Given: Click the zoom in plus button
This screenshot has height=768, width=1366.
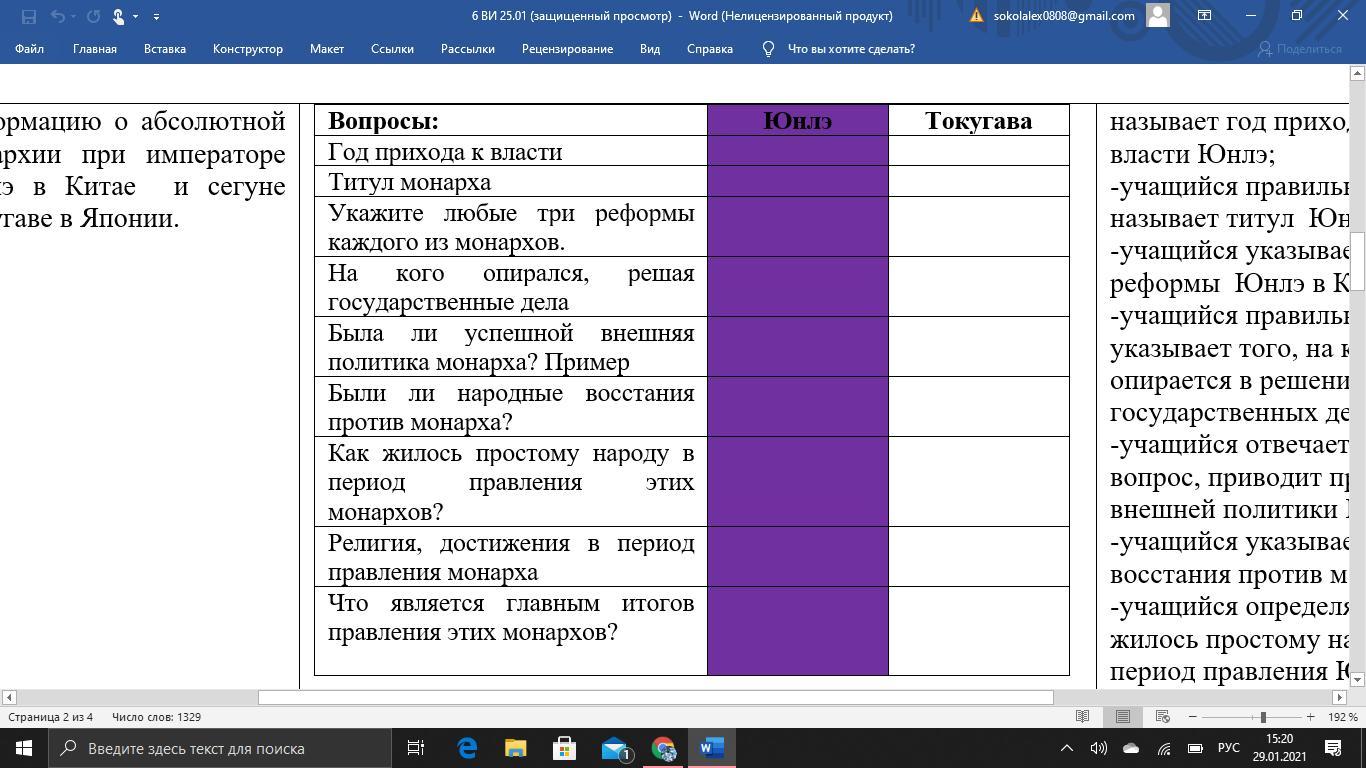Looking at the screenshot, I should [1310, 717].
